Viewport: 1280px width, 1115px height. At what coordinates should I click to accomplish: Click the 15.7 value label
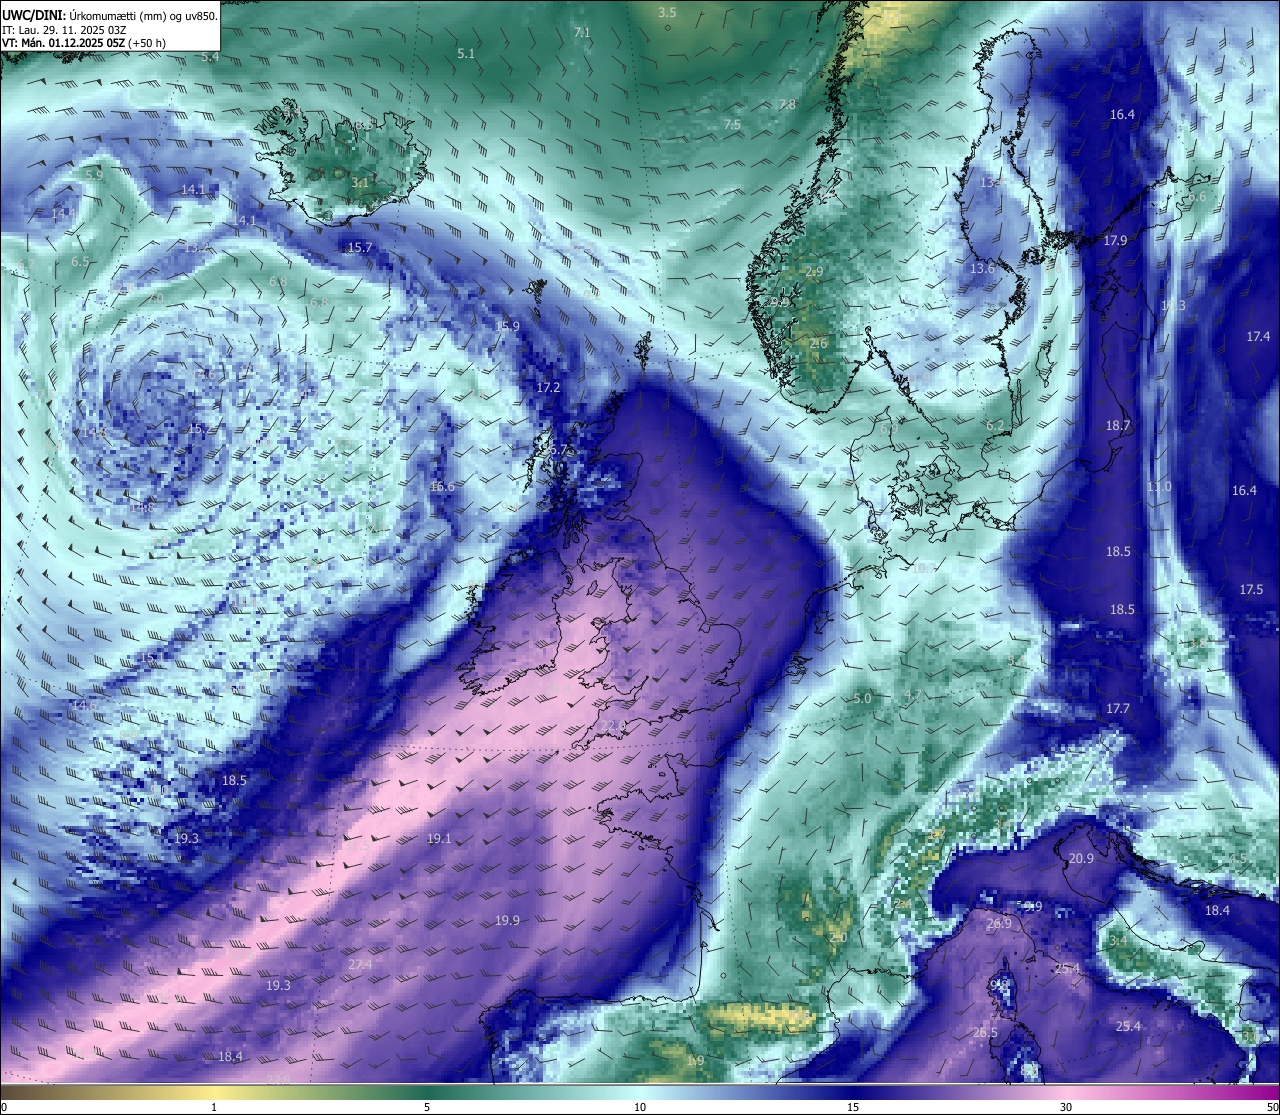click(x=359, y=247)
